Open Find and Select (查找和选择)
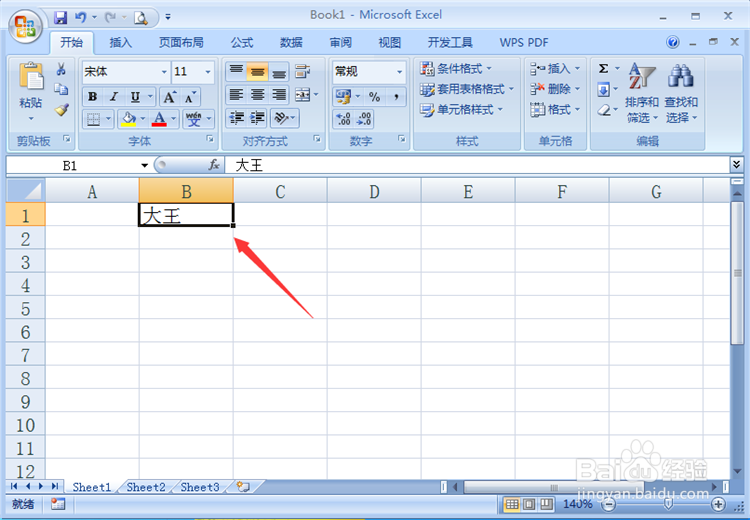Viewport: 750px width, 520px height. pos(681,93)
